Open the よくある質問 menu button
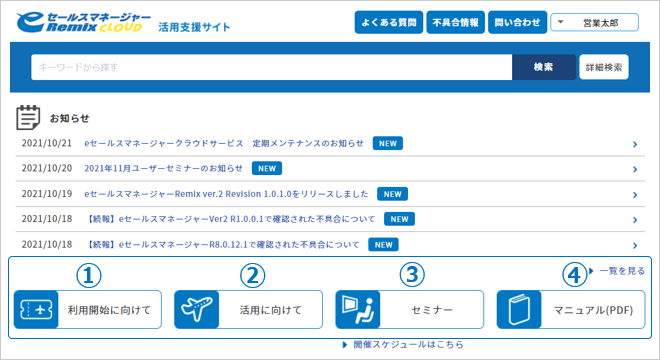This screenshot has height=360, width=660. 389,22
